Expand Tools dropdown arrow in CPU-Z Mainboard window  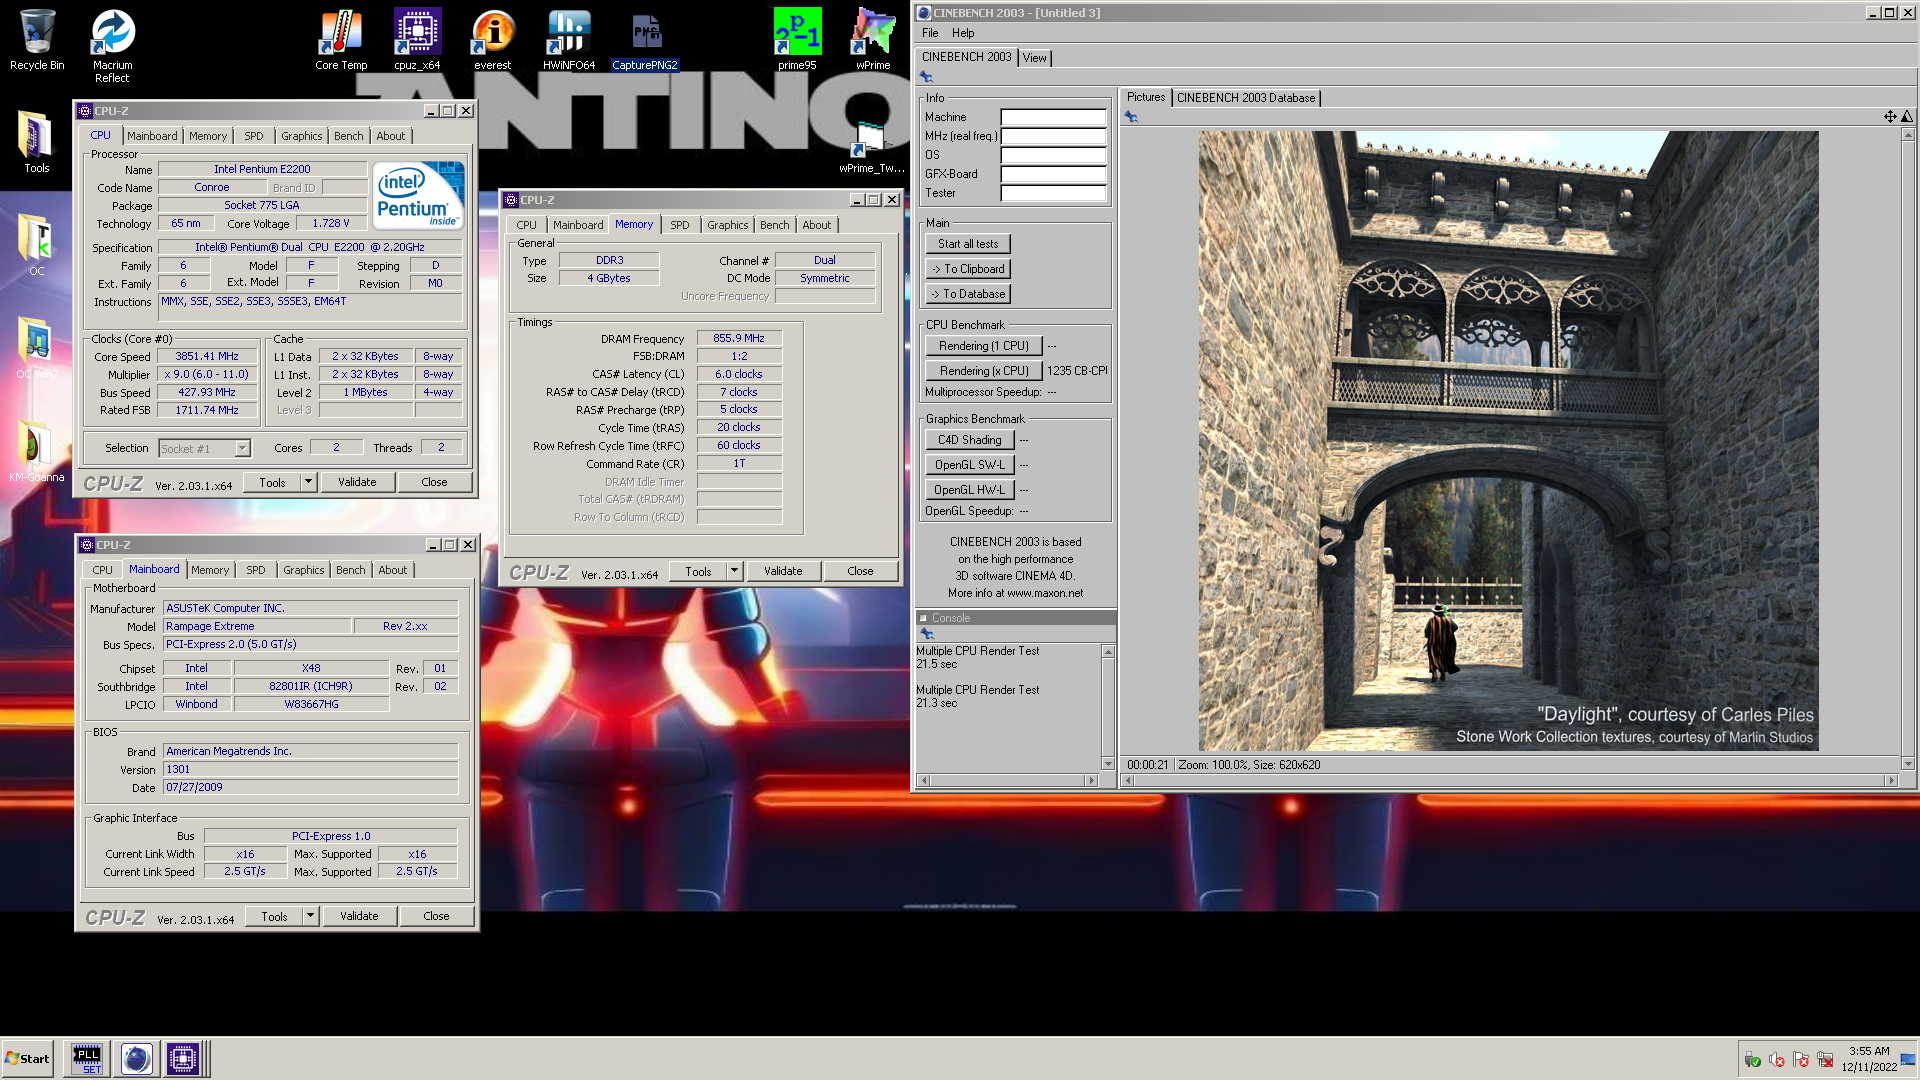click(310, 916)
